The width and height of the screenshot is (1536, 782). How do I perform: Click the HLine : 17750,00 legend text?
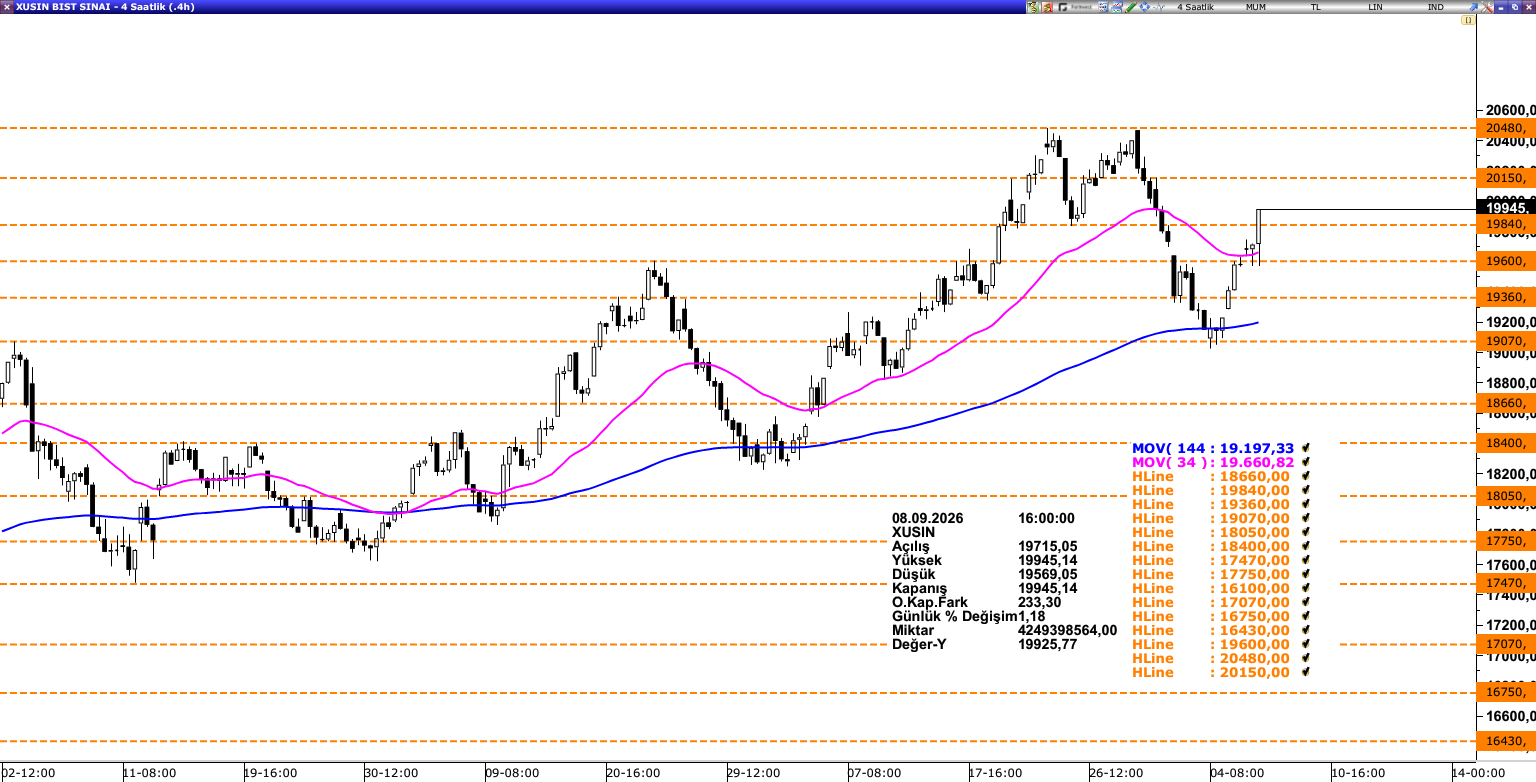coord(1210,575)
